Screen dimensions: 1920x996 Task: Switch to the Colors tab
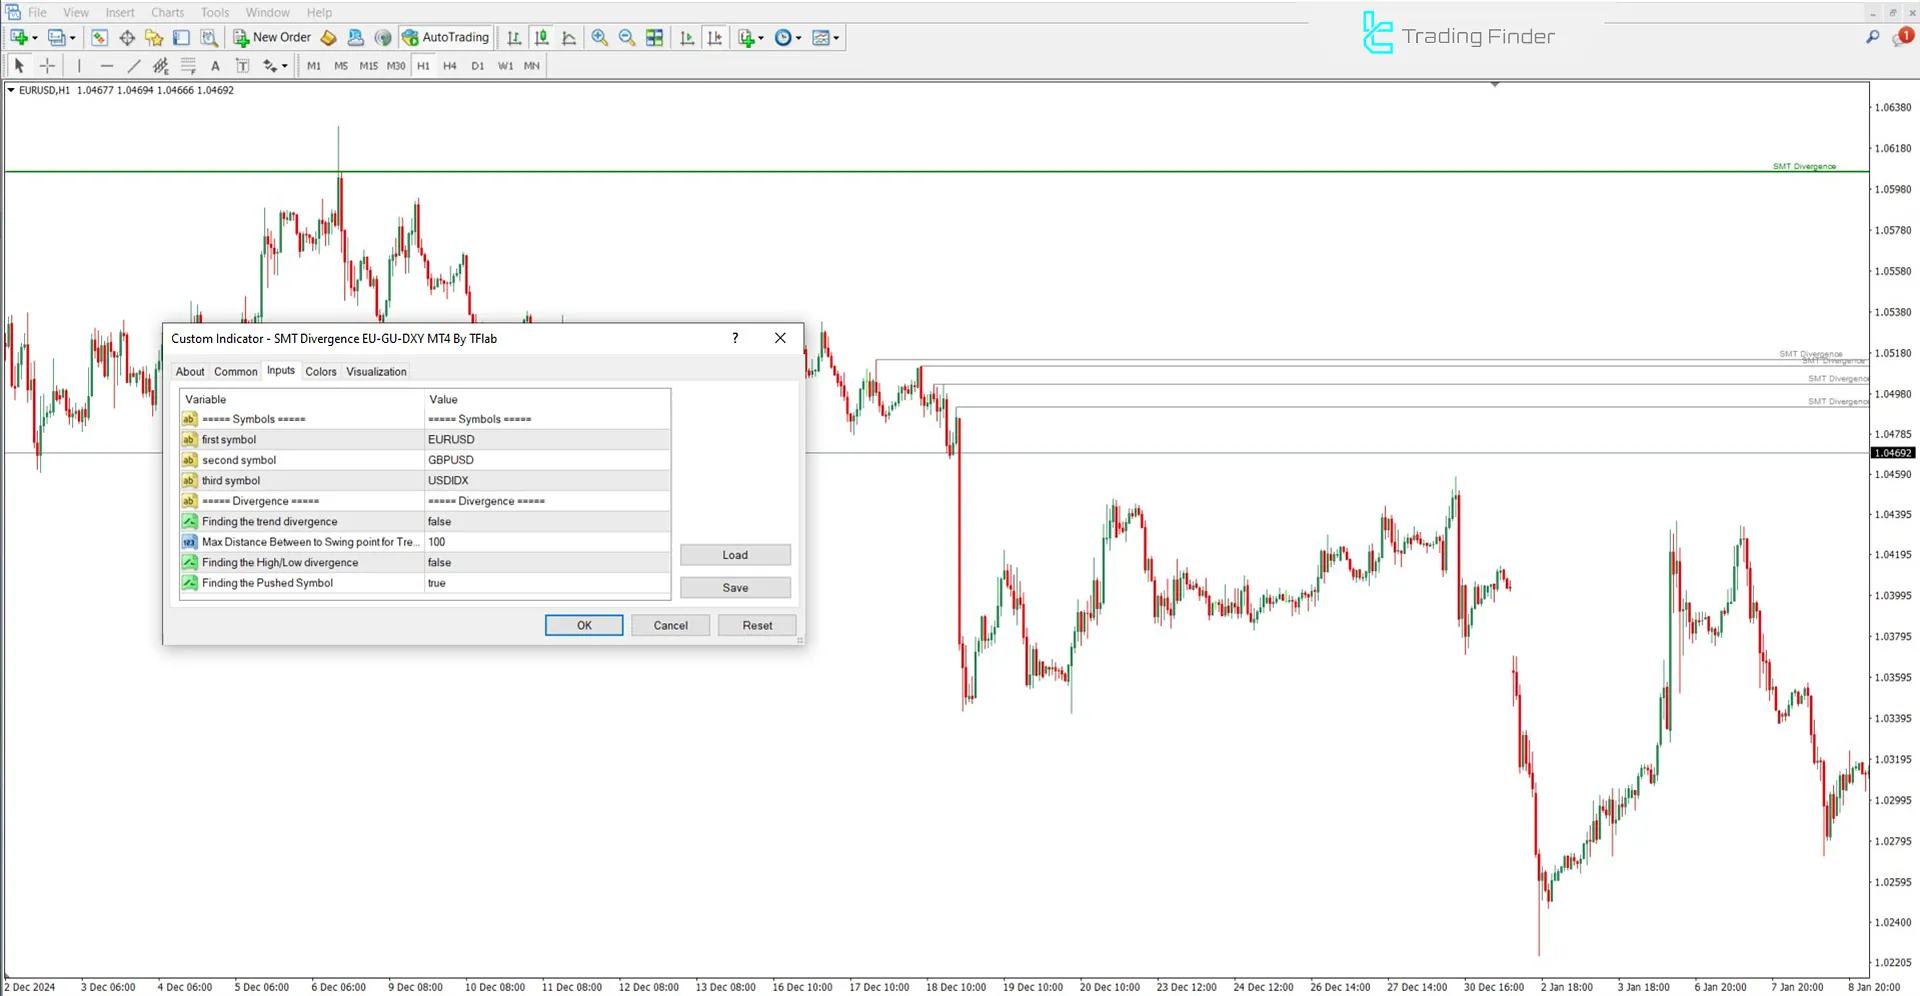[x=321, y=372]
